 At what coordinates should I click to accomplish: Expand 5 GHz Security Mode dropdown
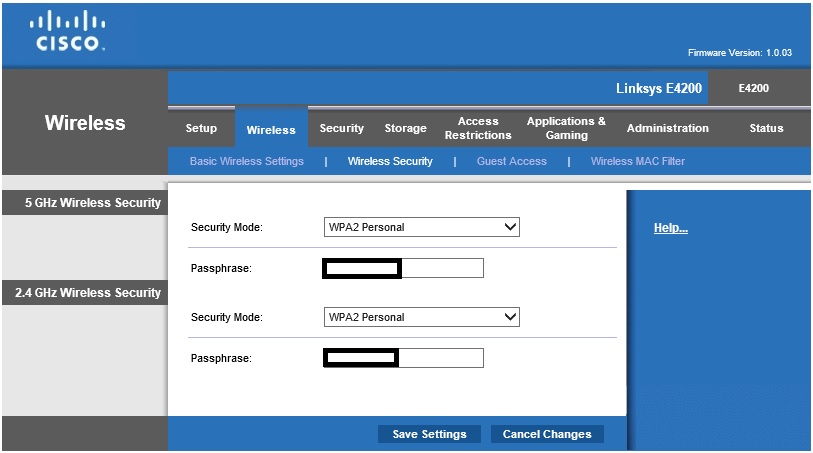pos(422,227)
